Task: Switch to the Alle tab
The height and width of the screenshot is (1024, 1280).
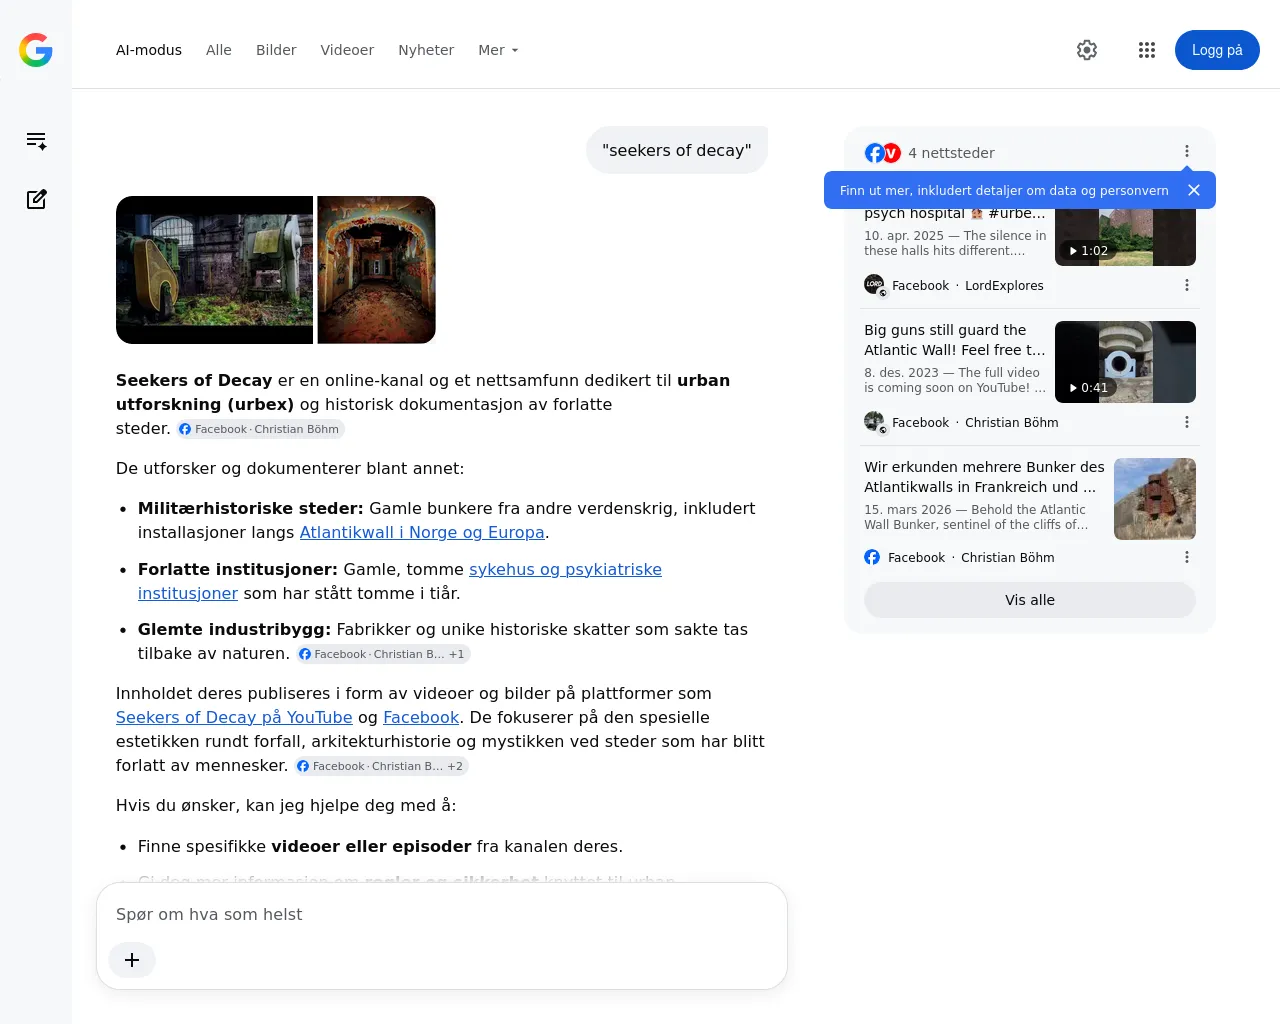Action: point(219,50)
